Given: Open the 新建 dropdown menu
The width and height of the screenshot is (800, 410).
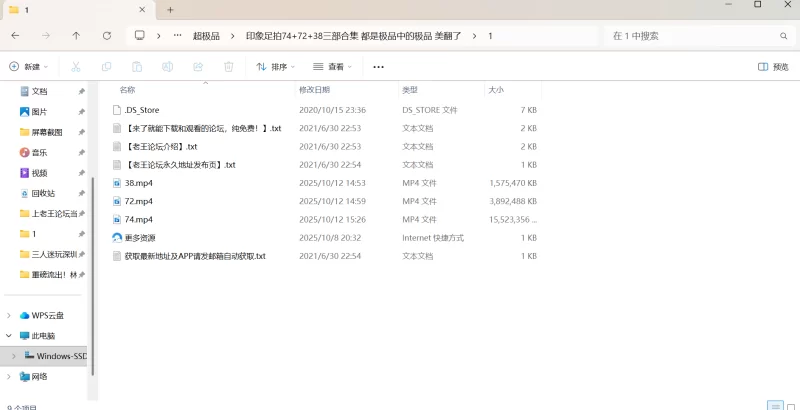Looking at the screenshot, I should pos(29,67).
